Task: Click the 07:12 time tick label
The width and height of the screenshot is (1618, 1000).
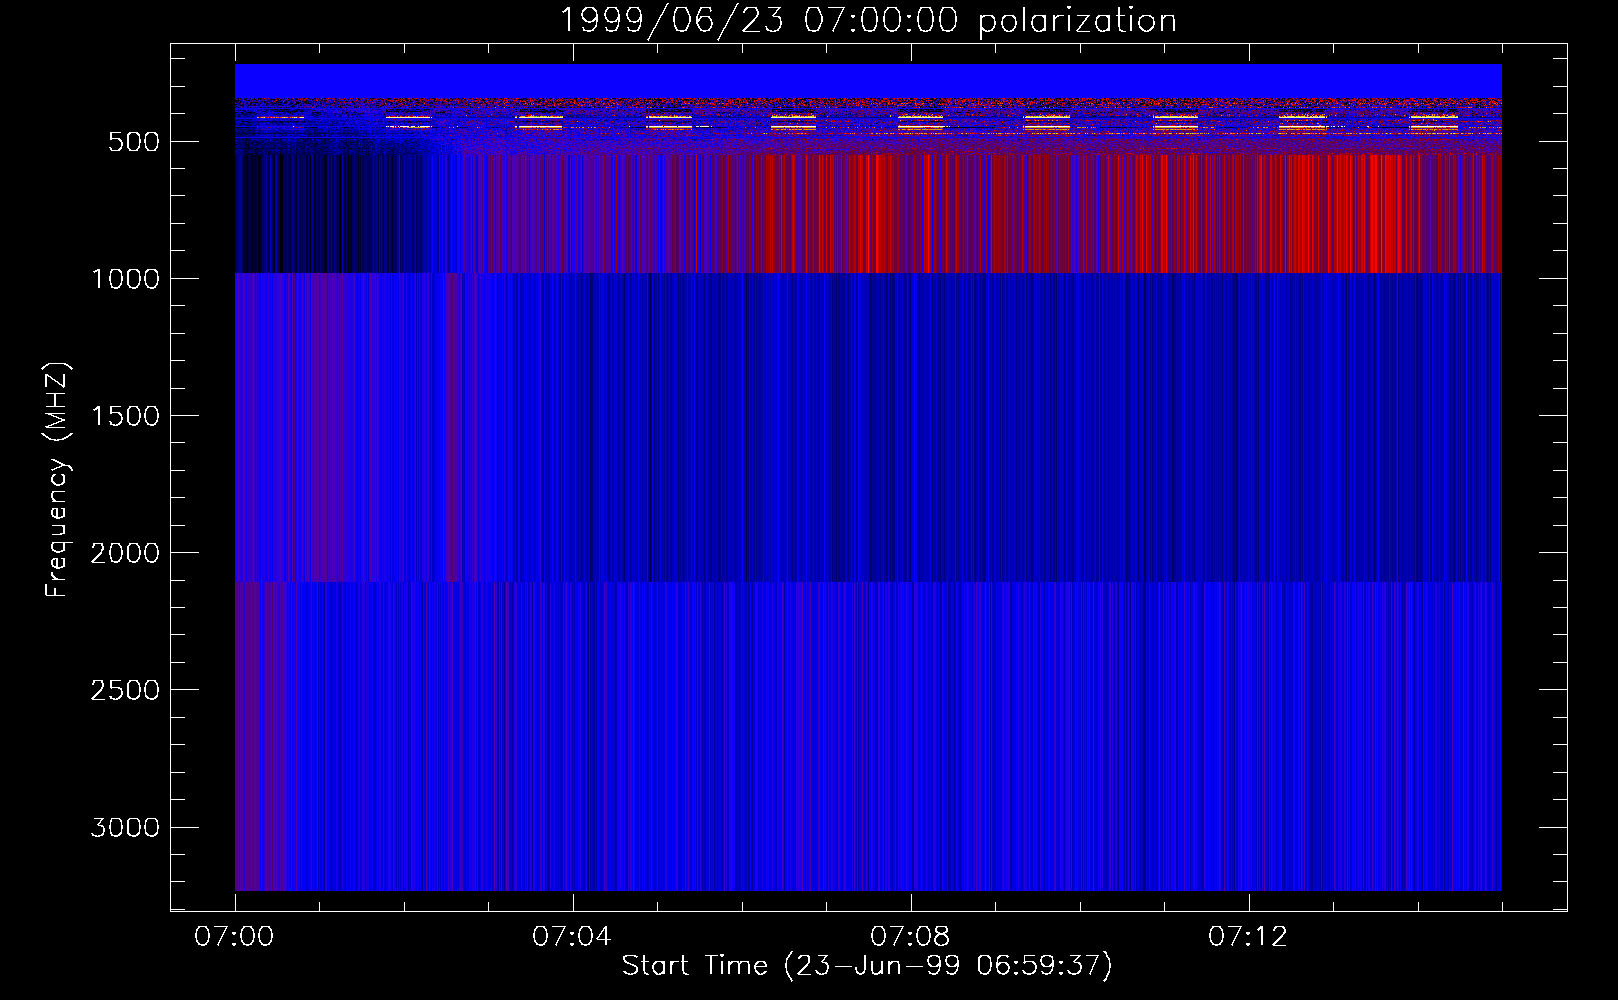Action: (1248, 937)
